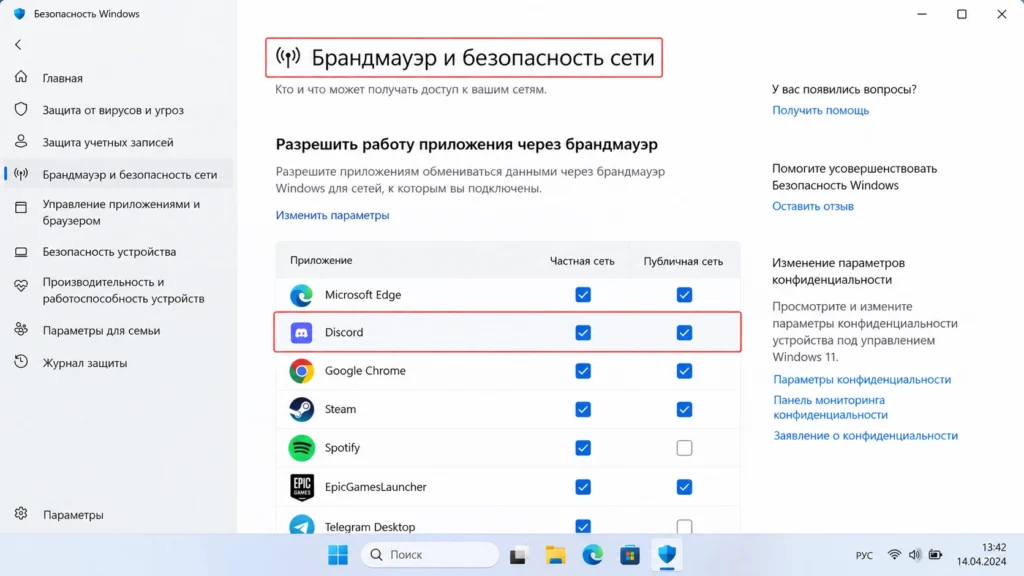1024x576 pixels.
Task: Click the protection history clock icon
Action: tap(21, 361)
